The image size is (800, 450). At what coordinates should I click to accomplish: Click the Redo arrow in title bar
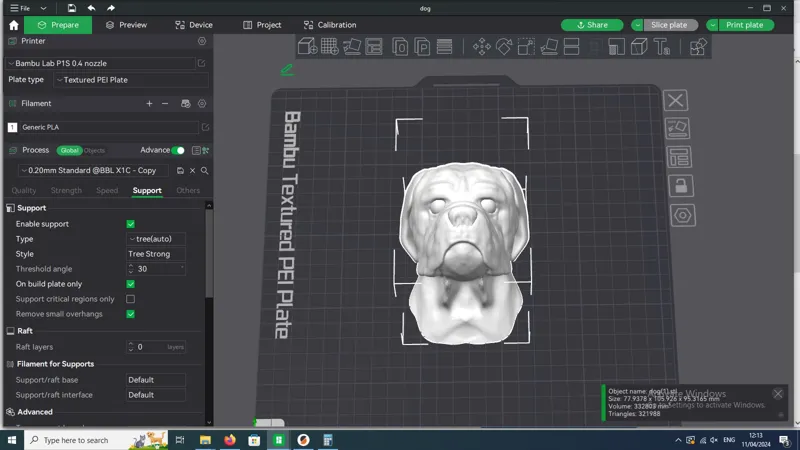pyautogui.click(x=111, y=8)
